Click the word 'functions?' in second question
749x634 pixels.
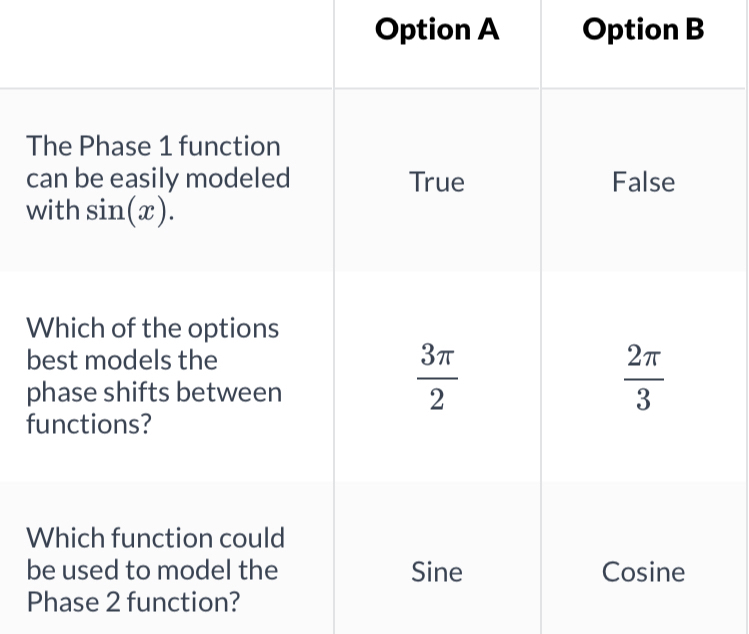coord(89,425)
